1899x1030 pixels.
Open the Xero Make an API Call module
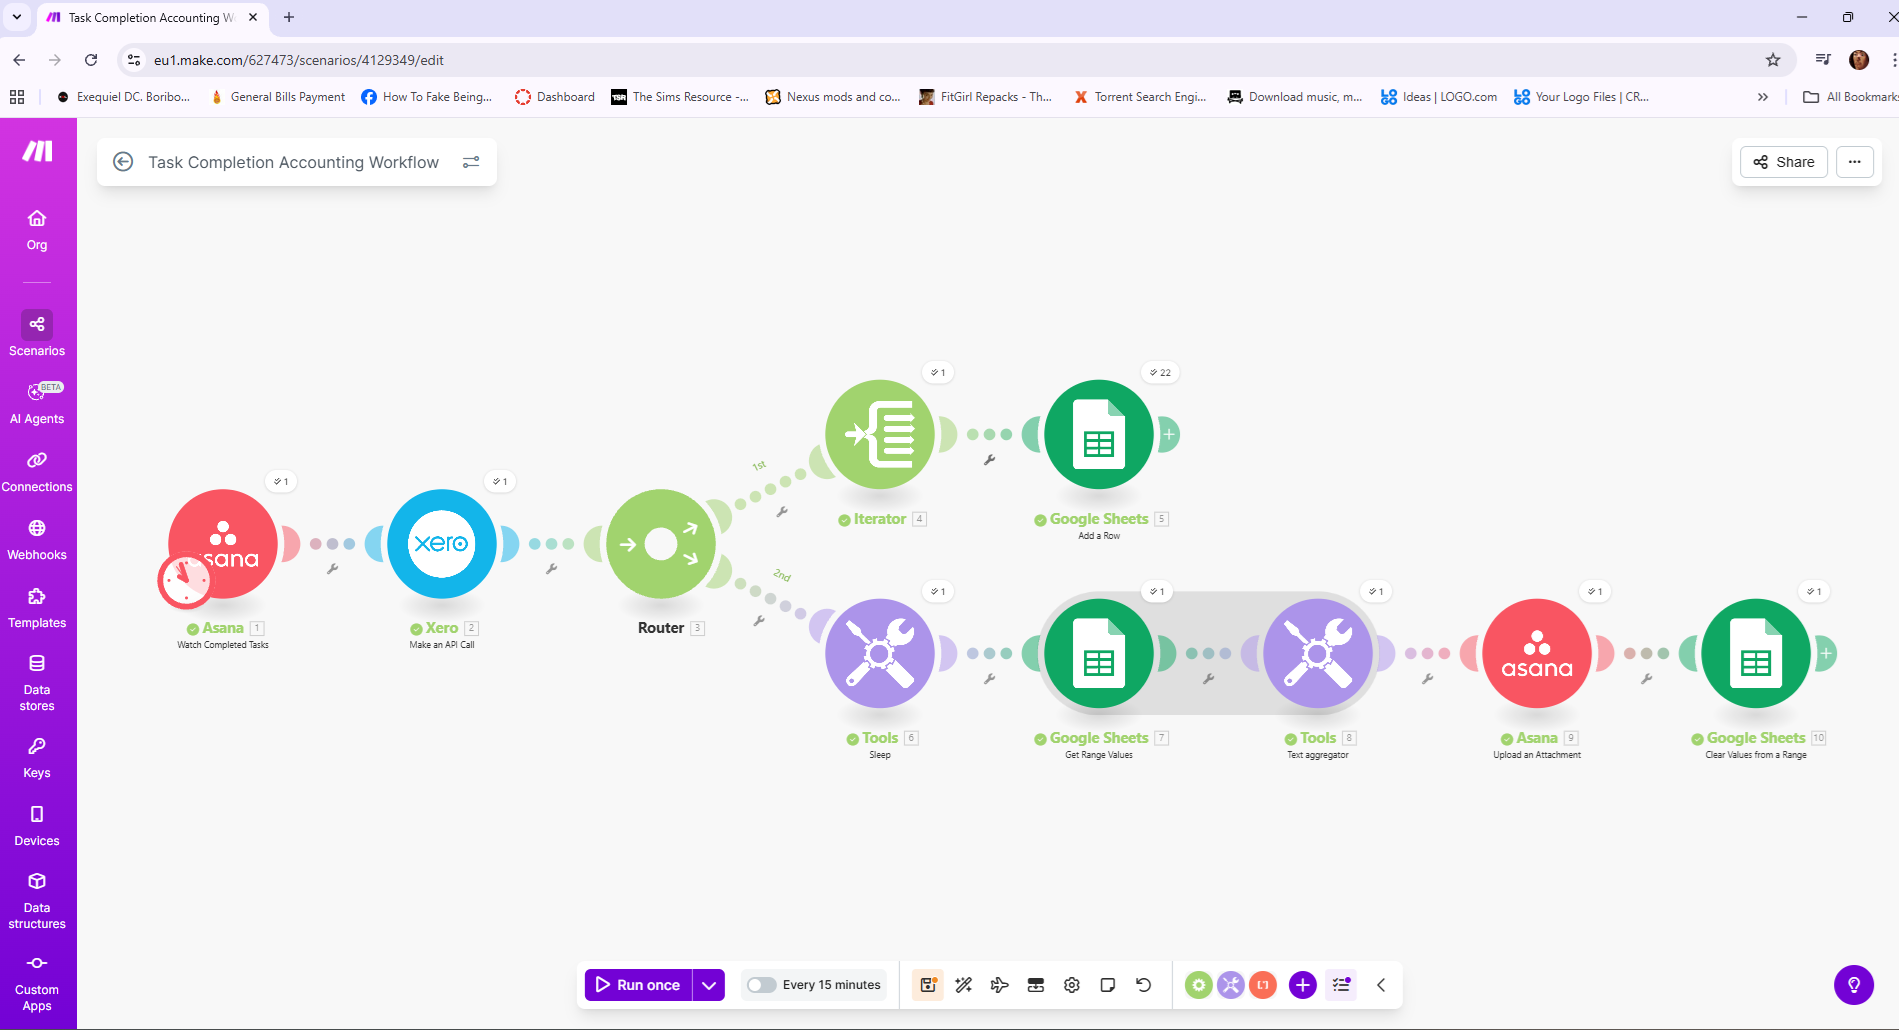(442, 543)
